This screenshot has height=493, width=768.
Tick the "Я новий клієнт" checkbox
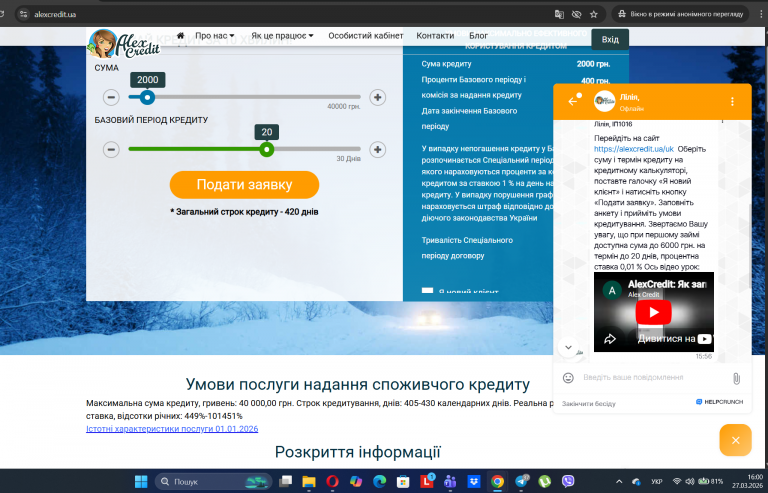point(427,291)
